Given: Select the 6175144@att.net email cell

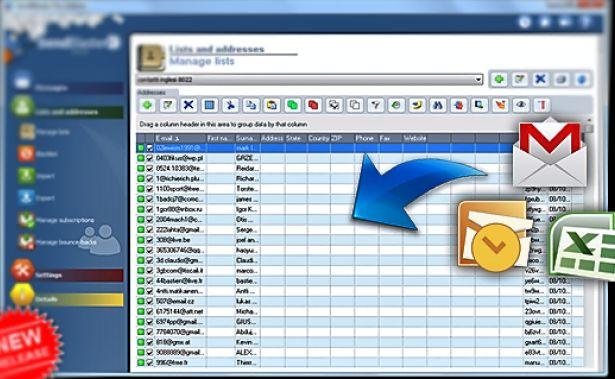Looking at the screenshot, I should [180, 312].
